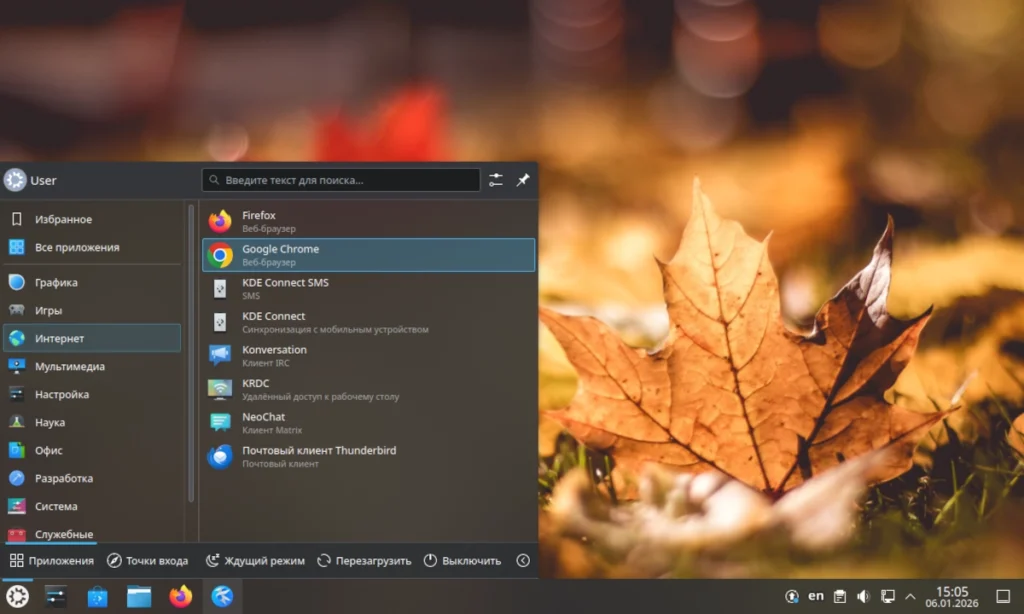Screen dimensions: 1024x614
Task: Open KRDC remote desktop client
Action: coord(368,389)
